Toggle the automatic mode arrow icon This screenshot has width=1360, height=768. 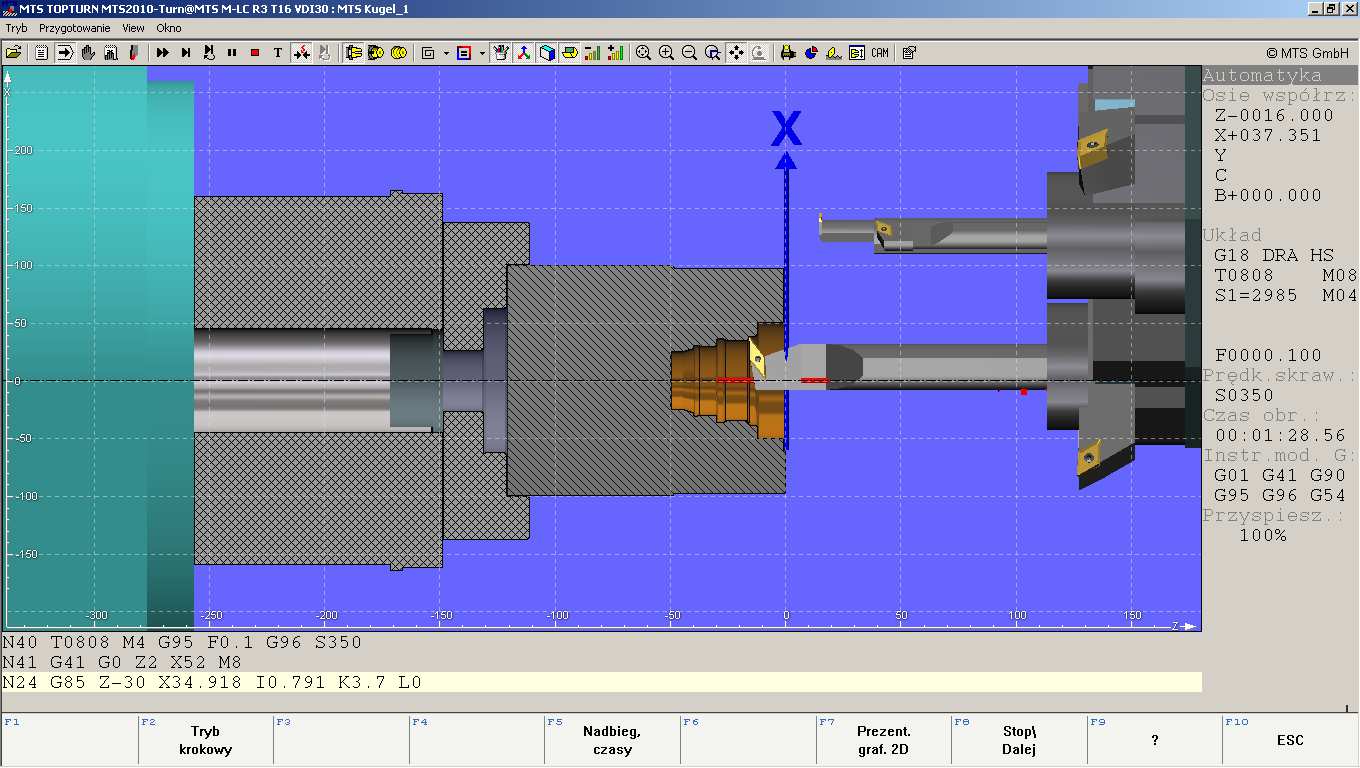[x=64, y=52]
